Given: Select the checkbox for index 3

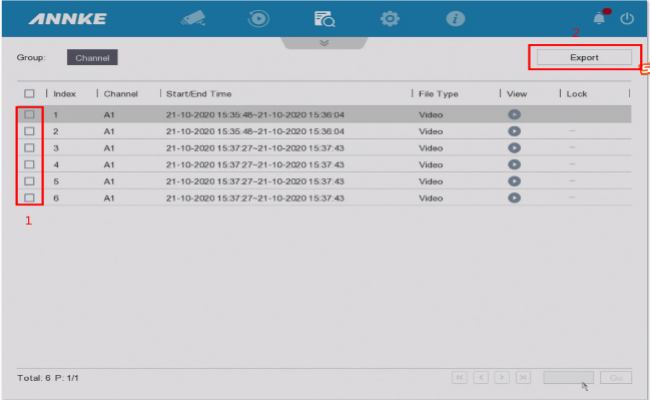Looking at the screenshot, I should click(x=29, y=148).
